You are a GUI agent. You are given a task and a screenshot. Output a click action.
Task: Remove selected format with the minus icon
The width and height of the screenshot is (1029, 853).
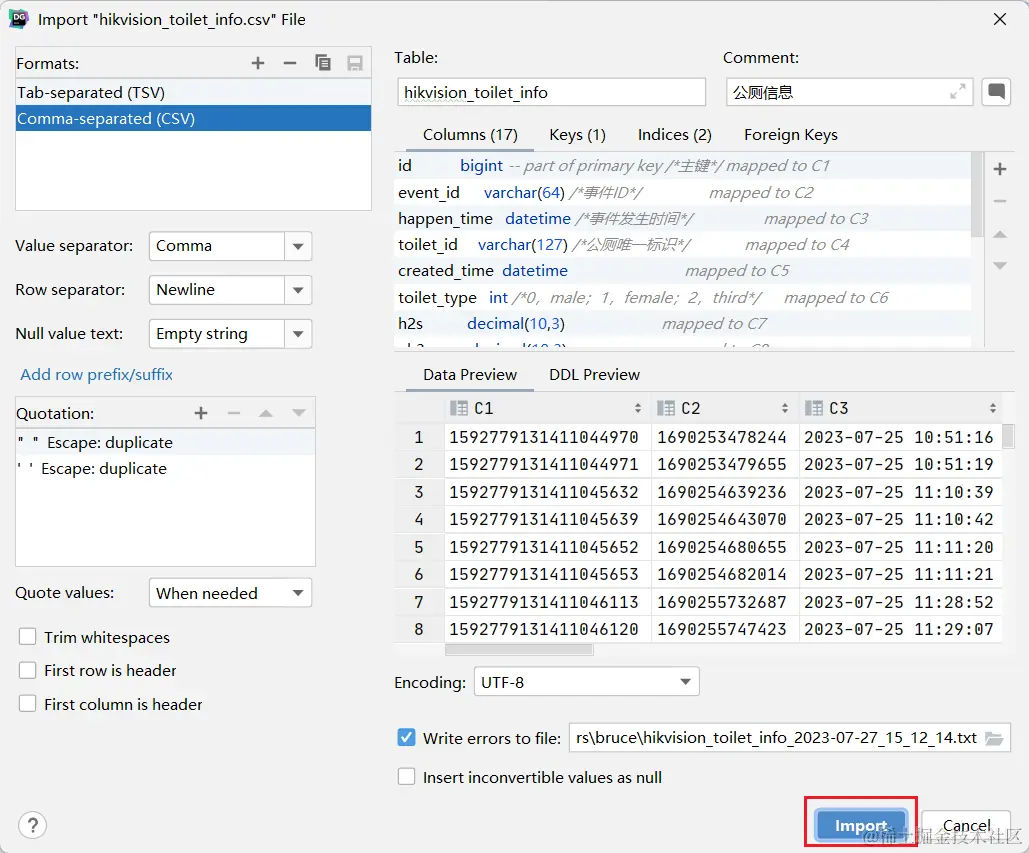tap(290, 63)
